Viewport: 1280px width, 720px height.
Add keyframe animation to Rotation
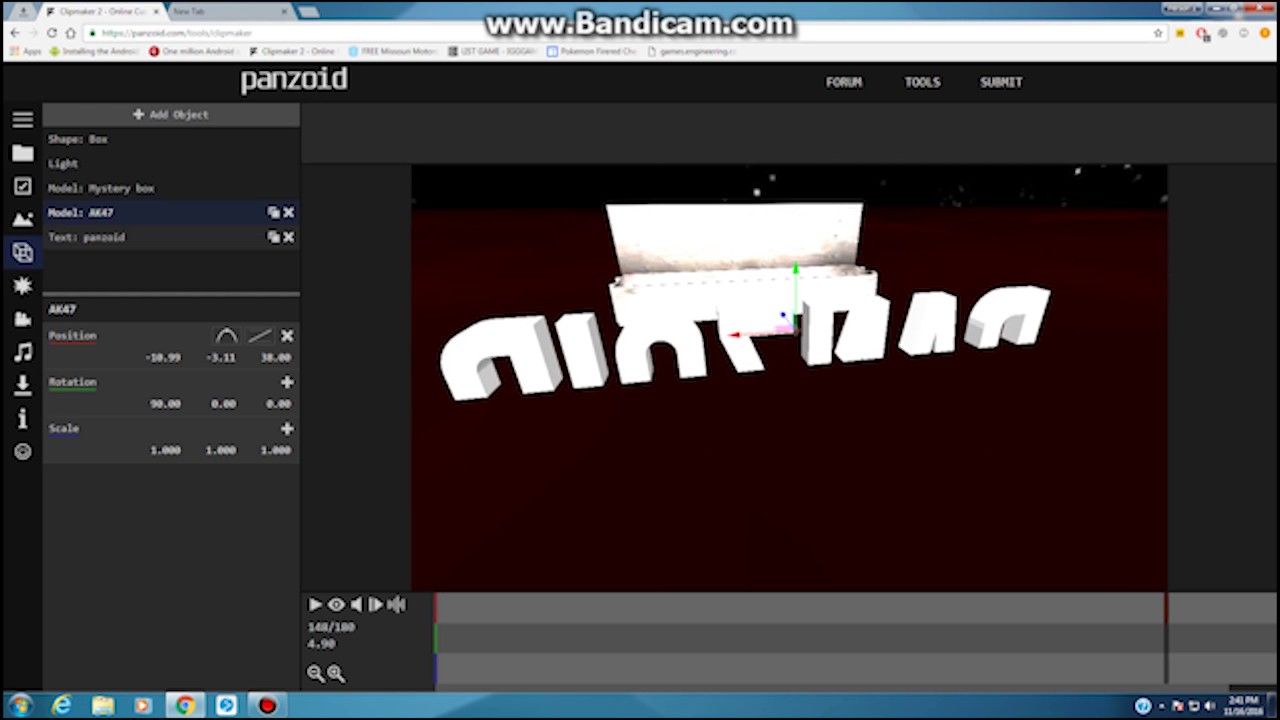click(x=287, y=382)
